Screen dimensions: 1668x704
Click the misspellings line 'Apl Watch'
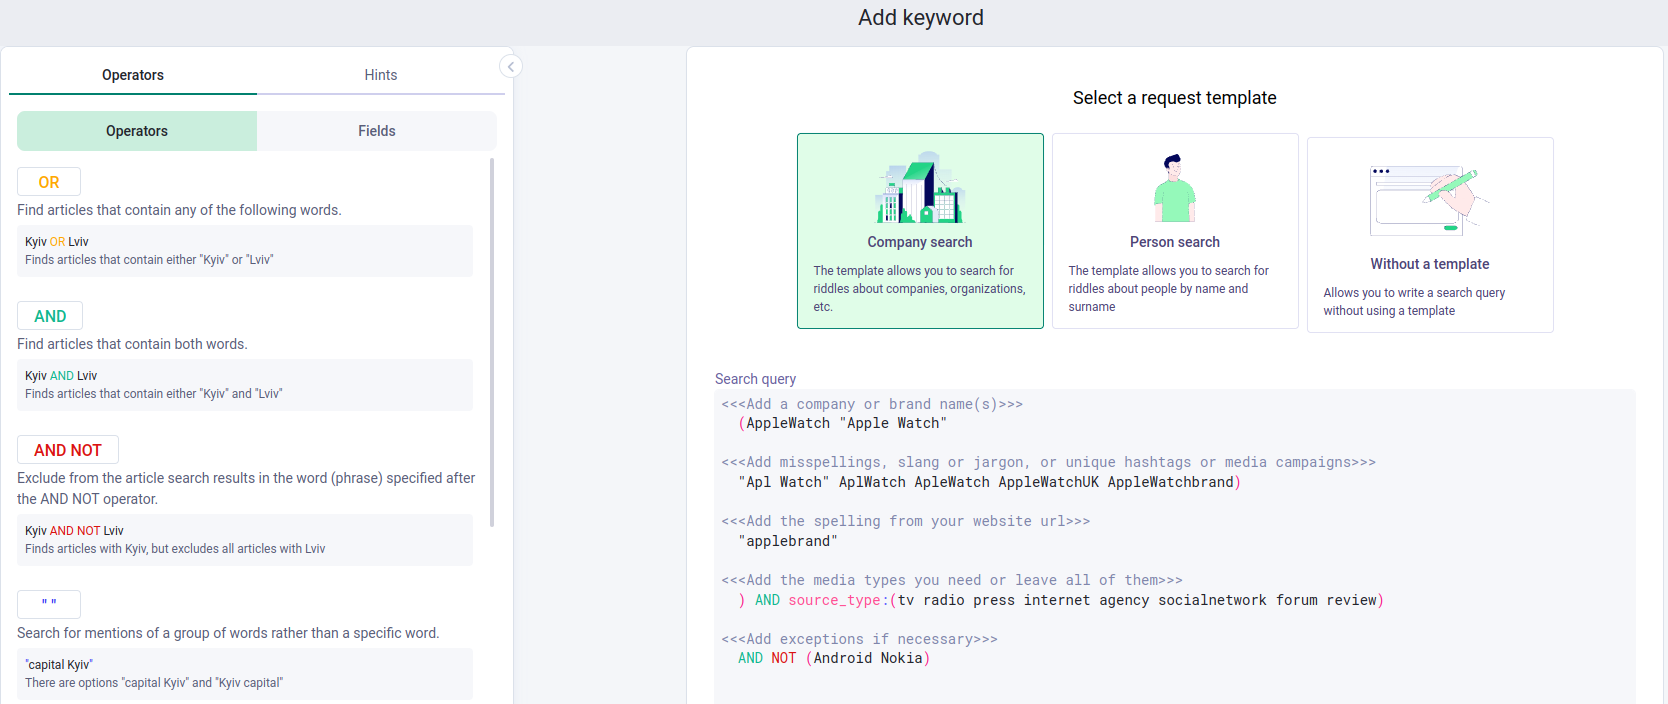click(x=989, y=482)
